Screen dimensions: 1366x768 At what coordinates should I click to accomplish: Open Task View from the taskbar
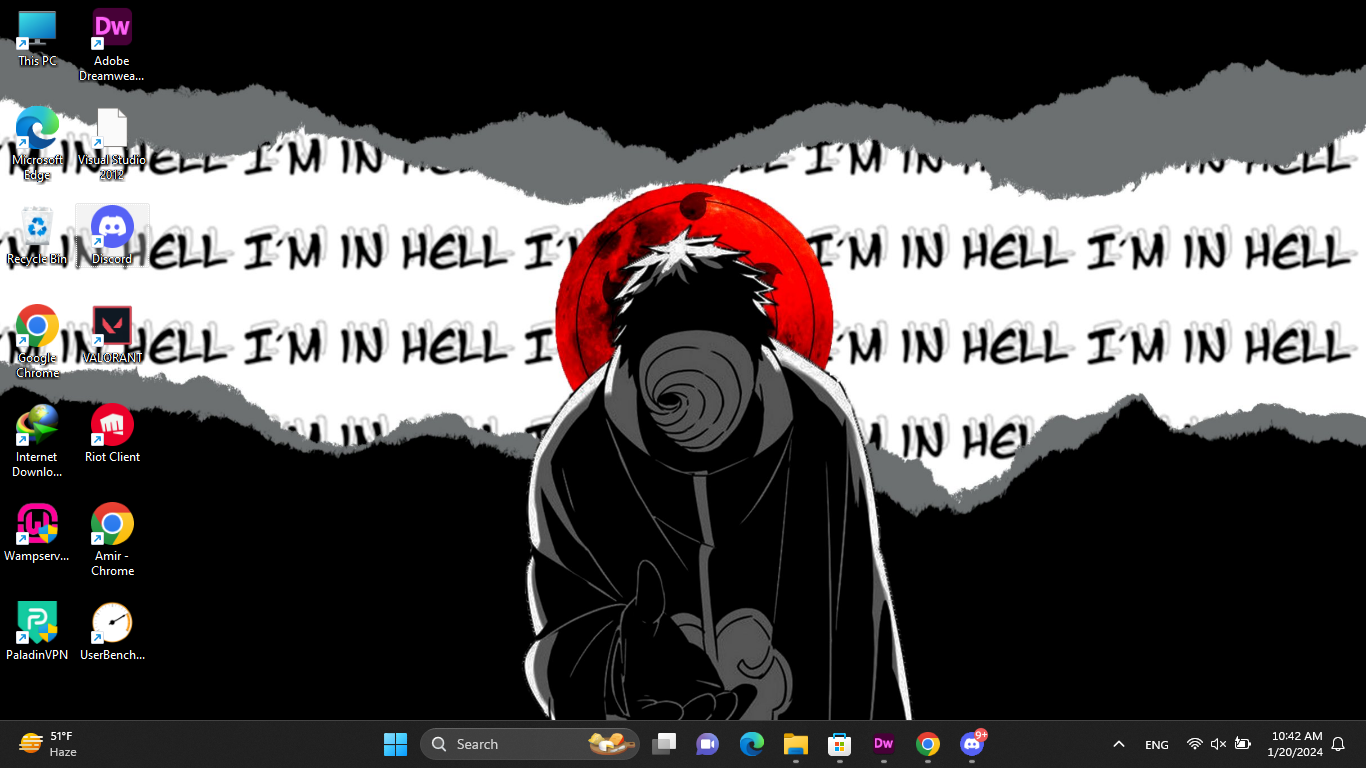tap(664, 744)
